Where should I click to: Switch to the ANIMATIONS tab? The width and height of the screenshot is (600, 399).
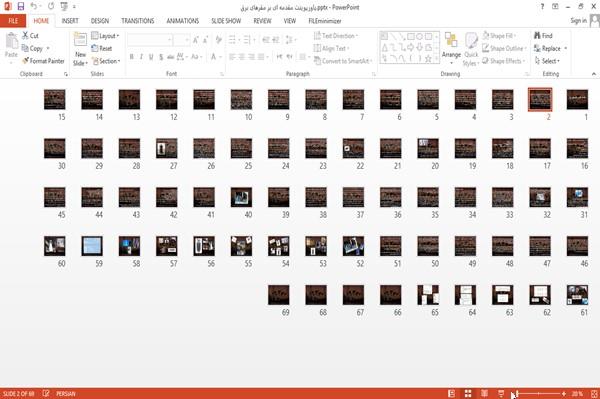(x=183, y=21)
